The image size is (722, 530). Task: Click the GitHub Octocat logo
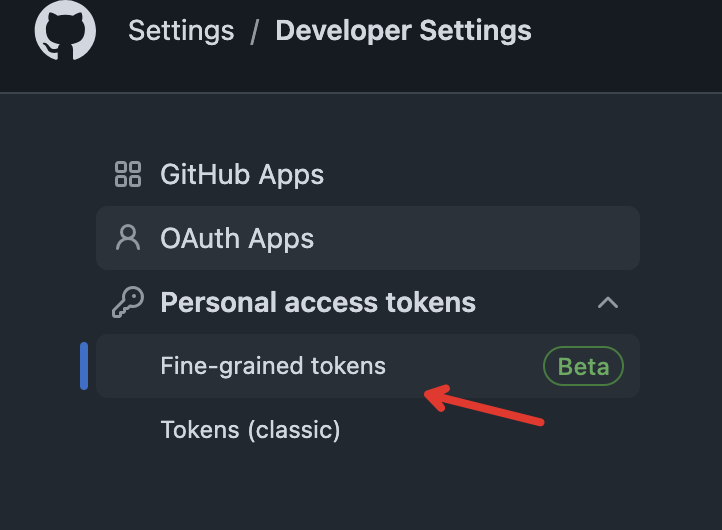click(x=65, y=30)
